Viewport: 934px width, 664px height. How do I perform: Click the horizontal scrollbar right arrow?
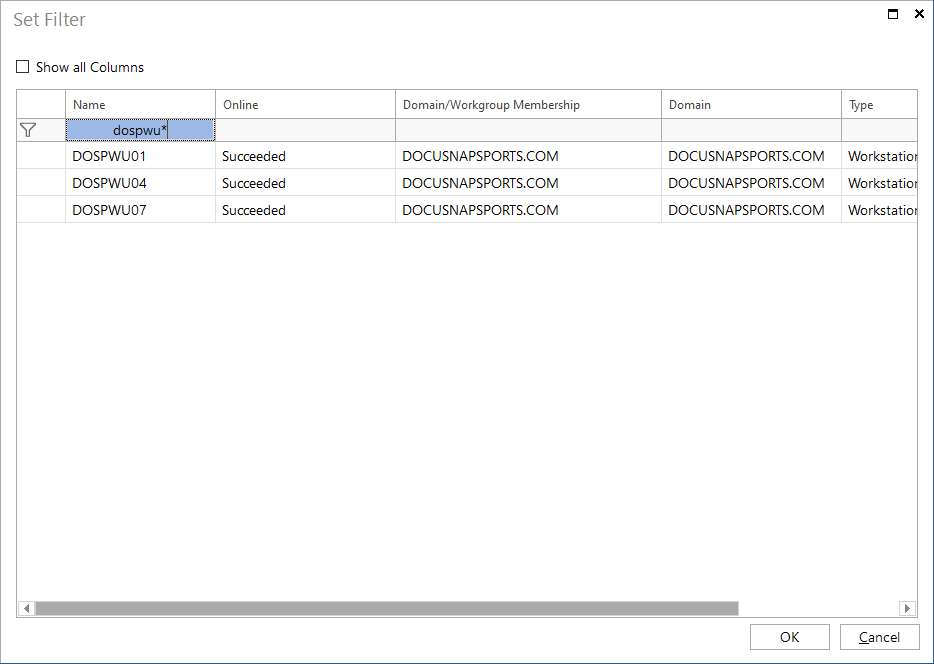[x=907, y=608]
